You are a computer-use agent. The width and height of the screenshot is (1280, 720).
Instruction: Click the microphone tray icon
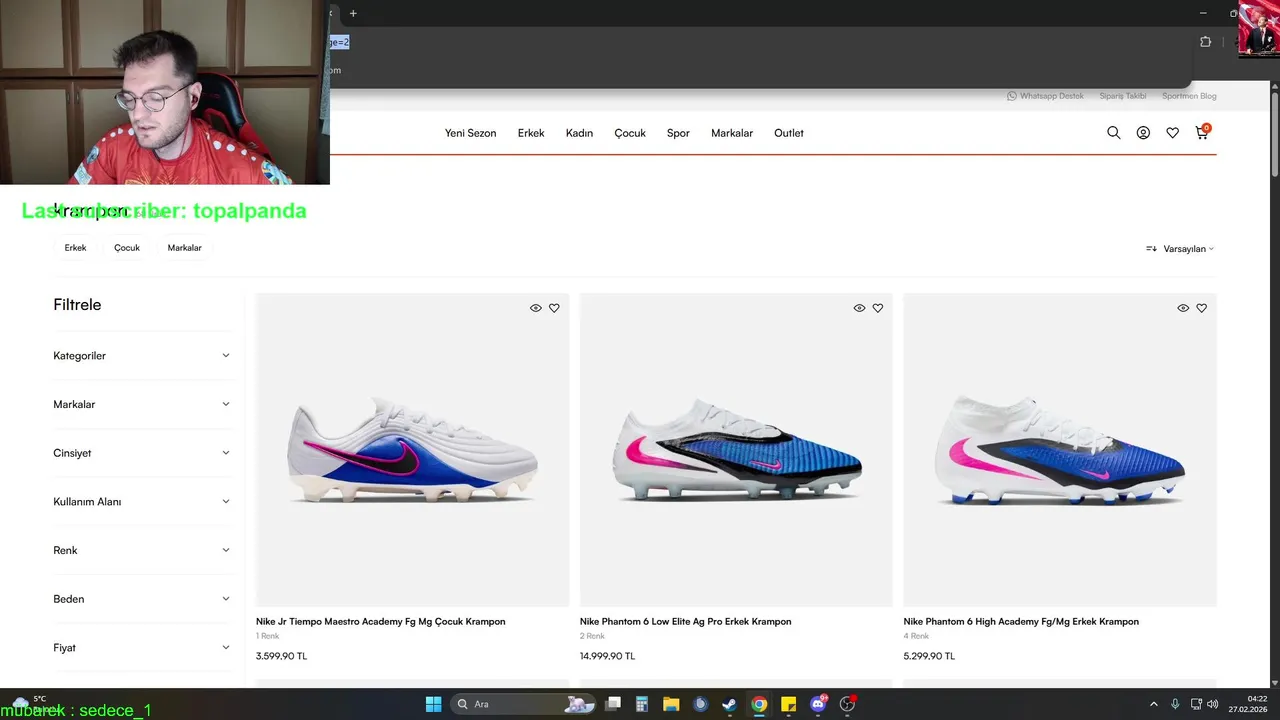1175,704
